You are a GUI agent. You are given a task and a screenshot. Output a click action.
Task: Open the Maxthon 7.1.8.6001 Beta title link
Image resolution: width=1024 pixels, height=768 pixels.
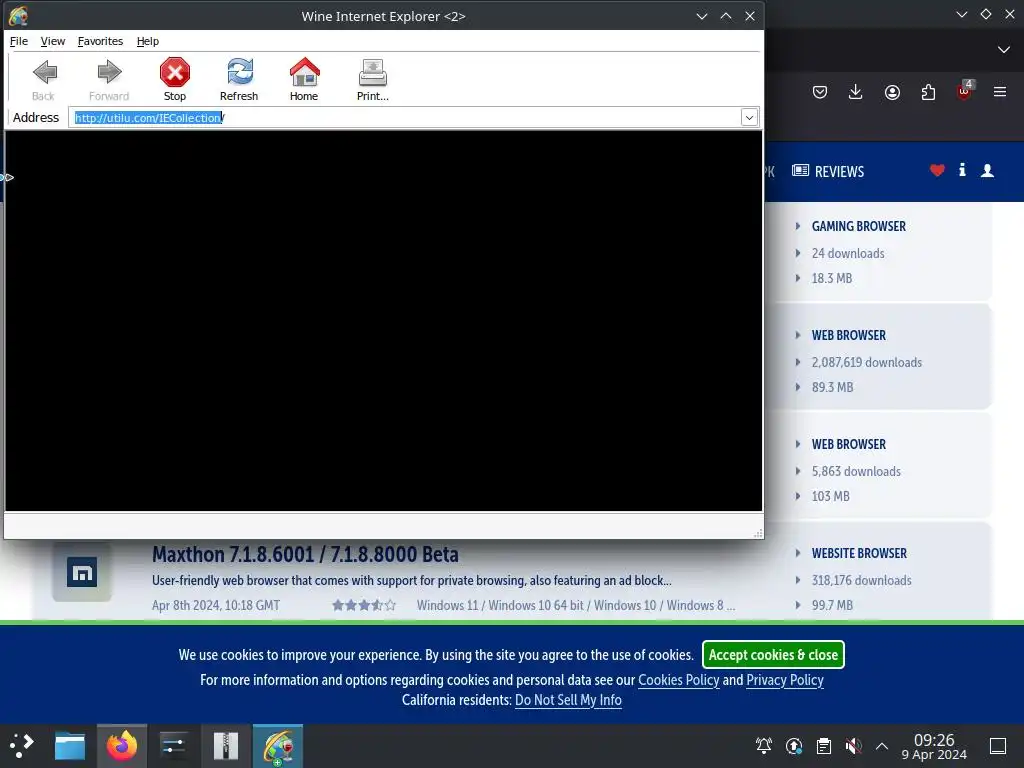click(305, 554)
